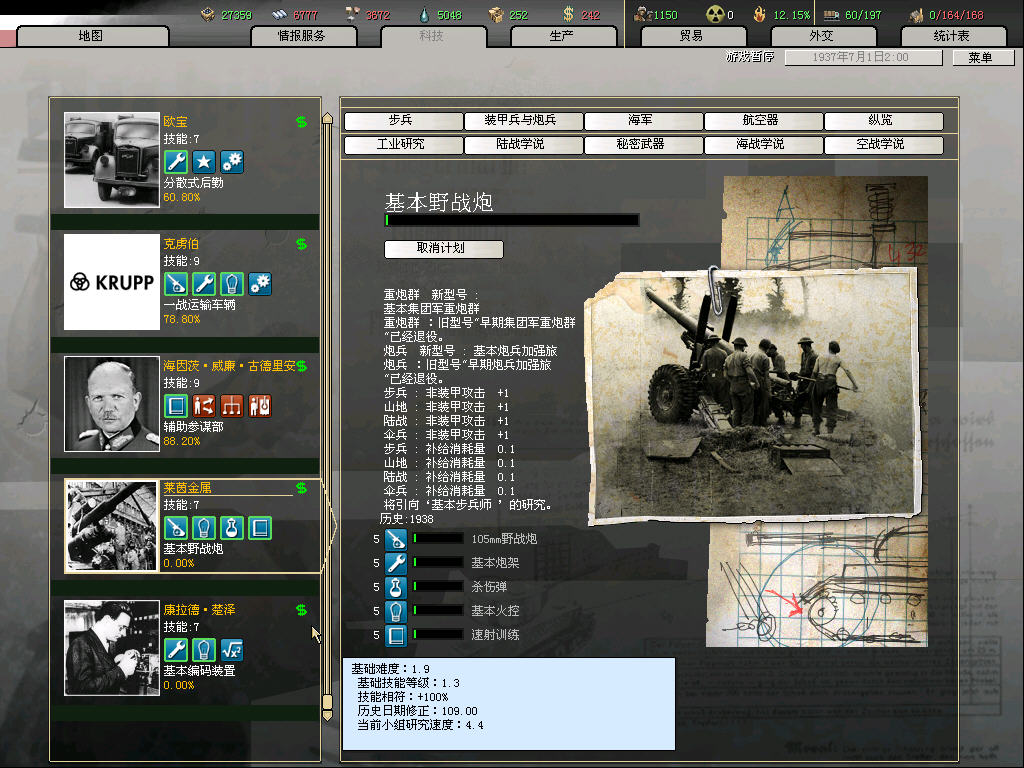1024x768 pixels.
Task: Click the gear skill icon for 克虏伯
Action: point(260,284)
